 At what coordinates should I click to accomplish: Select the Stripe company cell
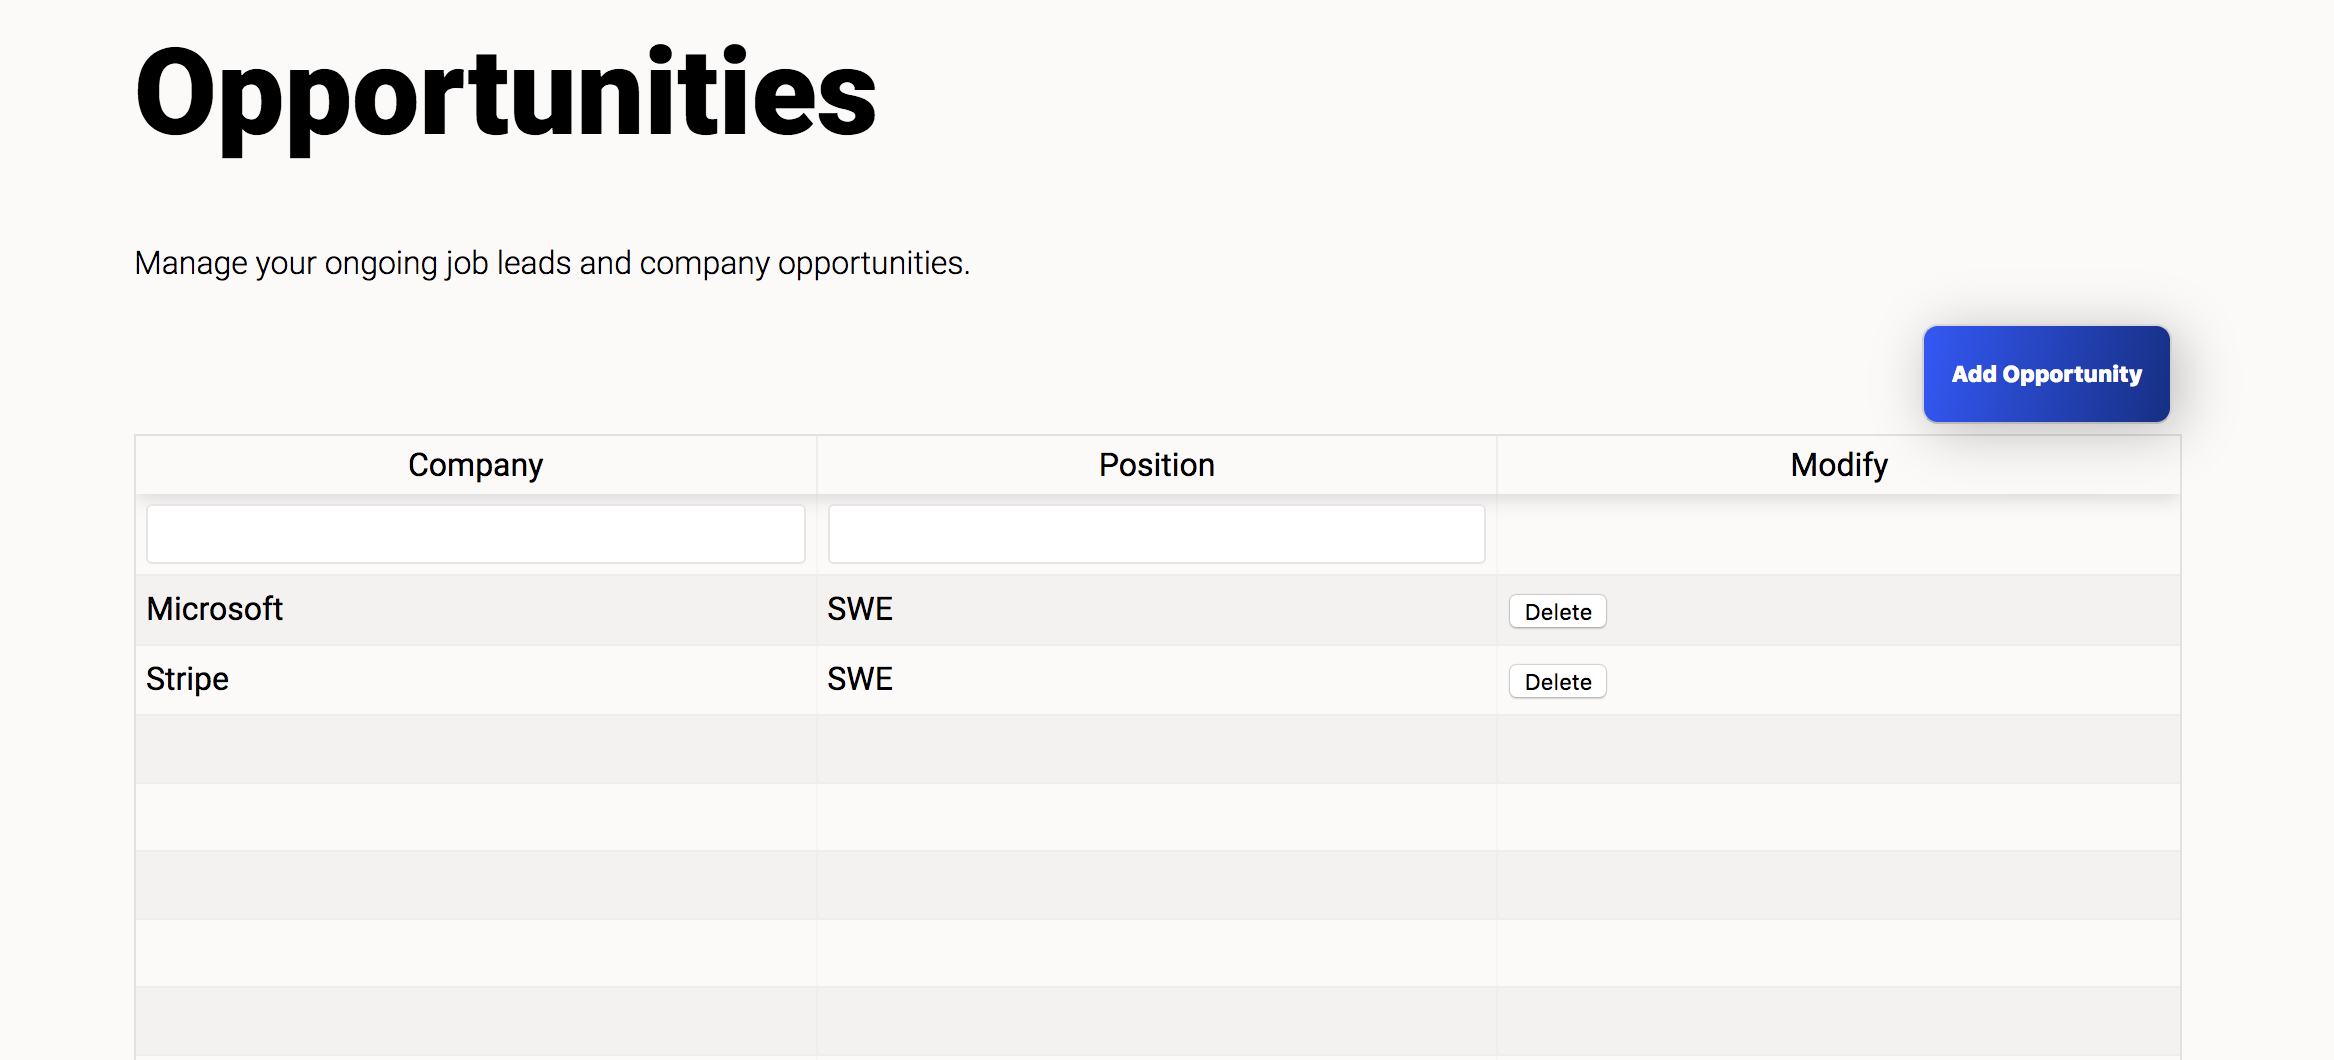476,679
